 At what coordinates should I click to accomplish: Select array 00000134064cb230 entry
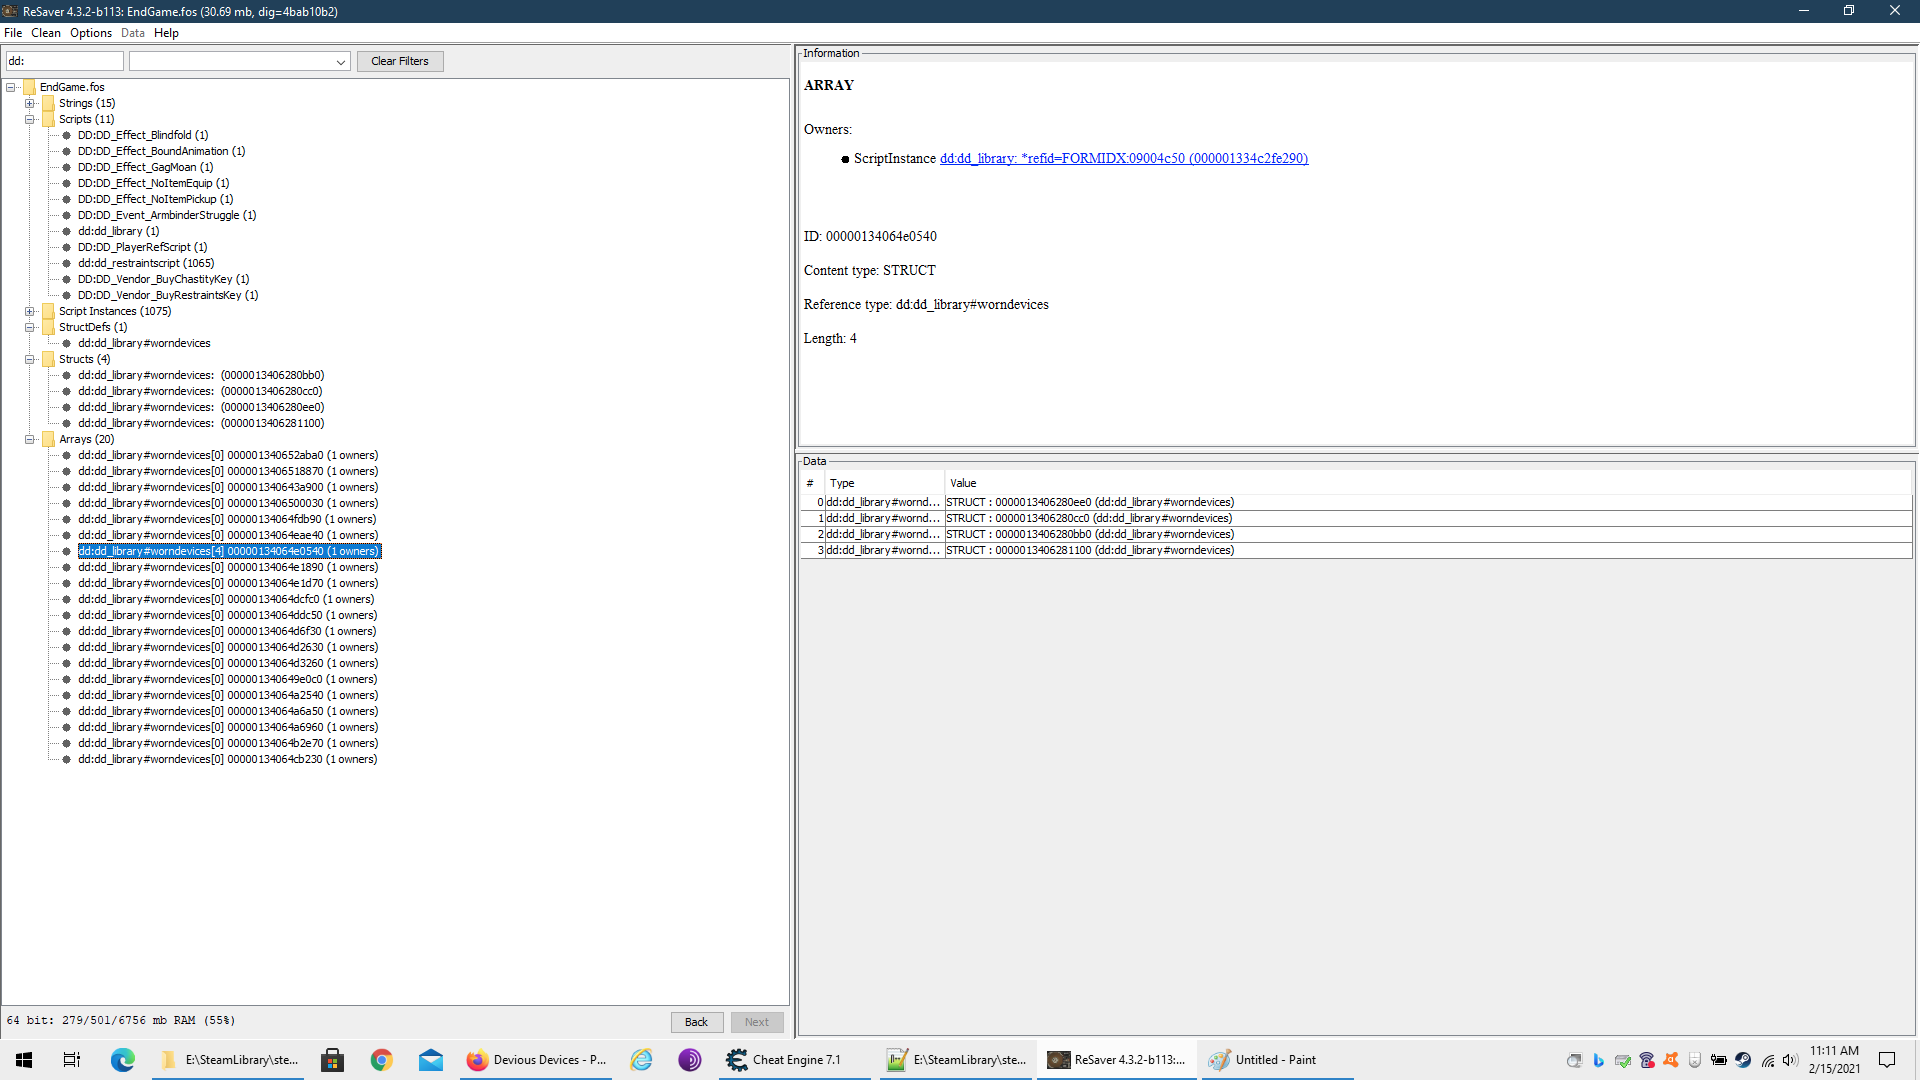tap(227, 759)
